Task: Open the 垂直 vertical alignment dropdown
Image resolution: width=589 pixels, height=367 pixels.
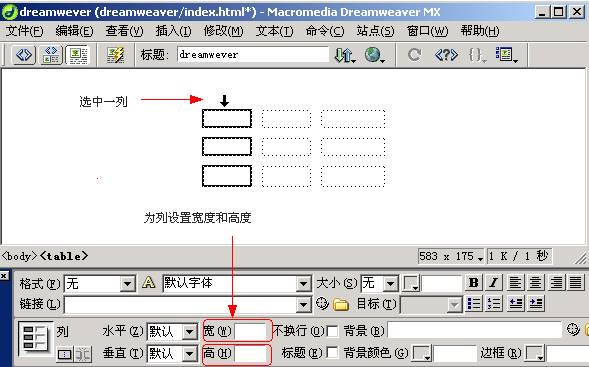Action: click(189, 353)
